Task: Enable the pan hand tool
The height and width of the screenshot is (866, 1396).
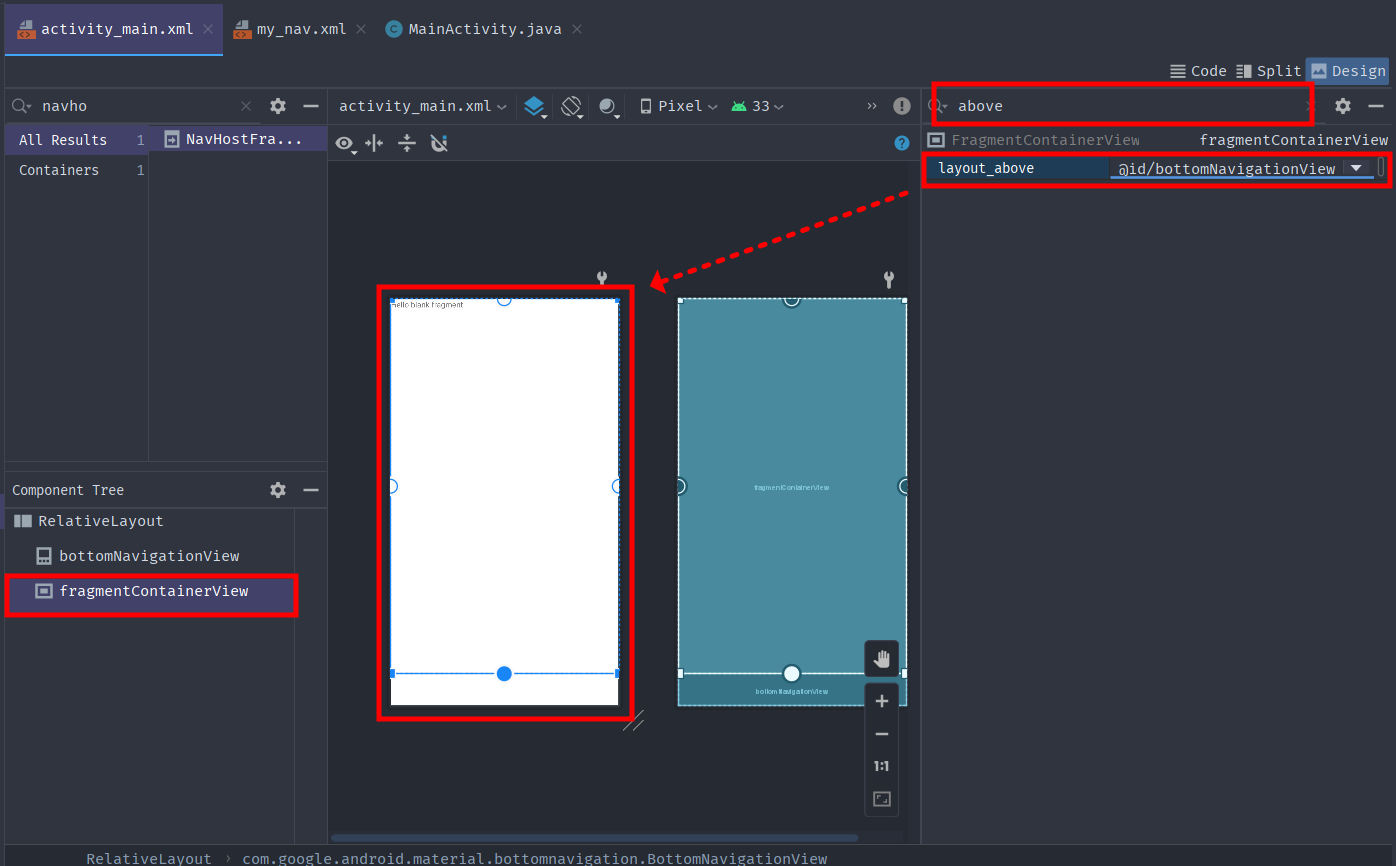Action: (x=882, y=659)
